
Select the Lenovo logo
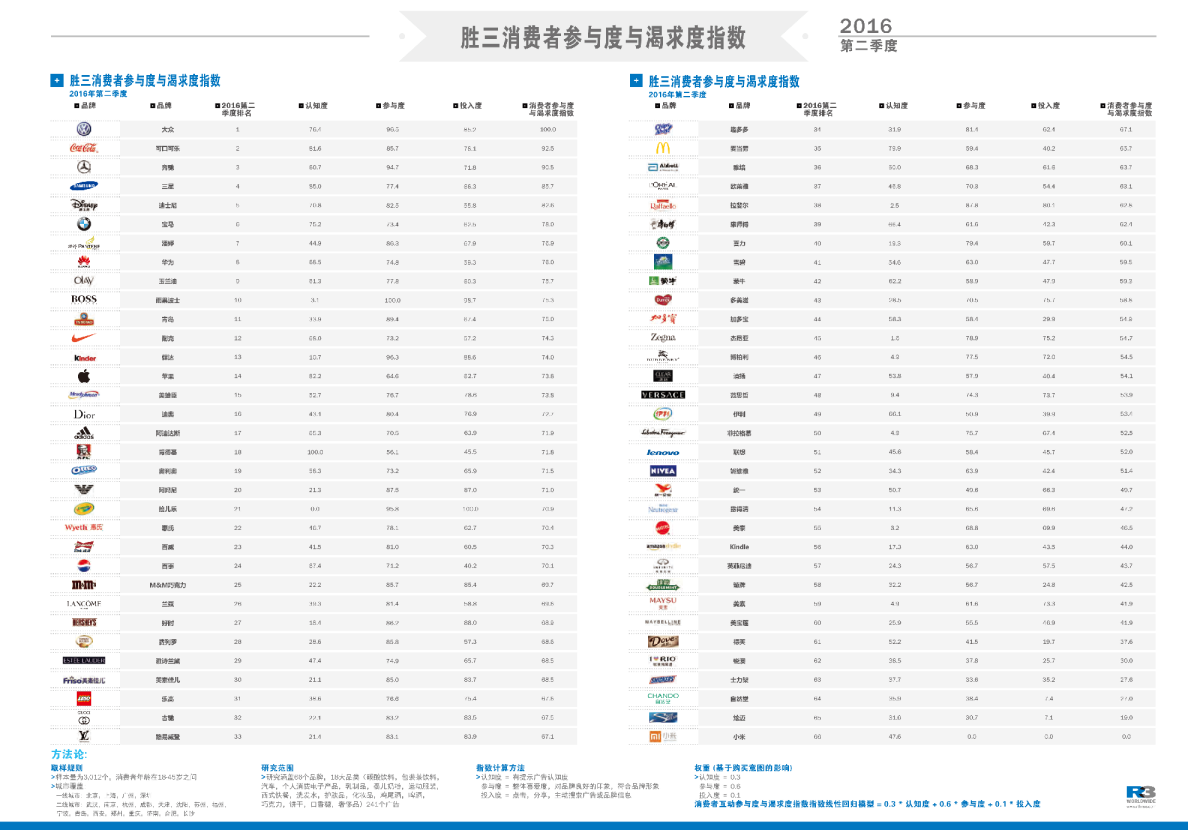point(663,452)
